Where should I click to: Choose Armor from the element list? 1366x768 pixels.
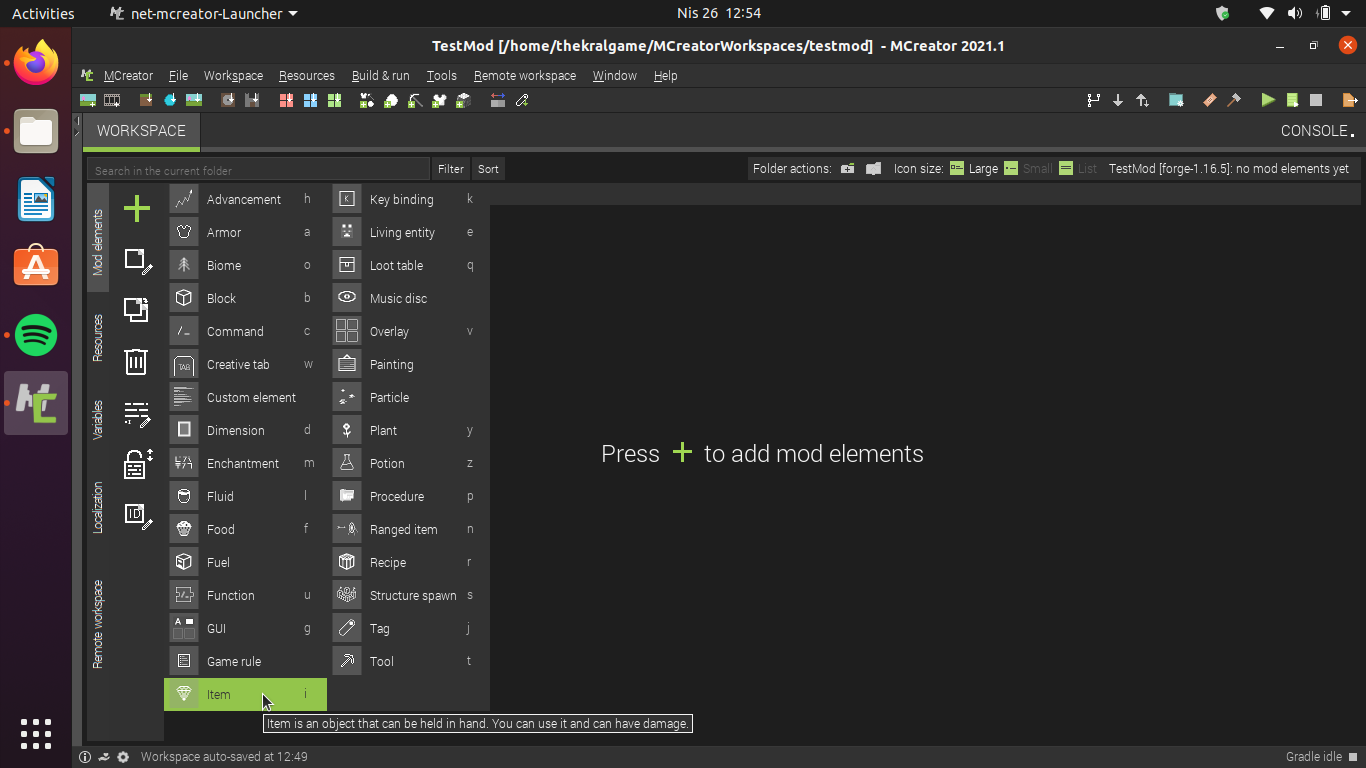(x=245, y=232)
